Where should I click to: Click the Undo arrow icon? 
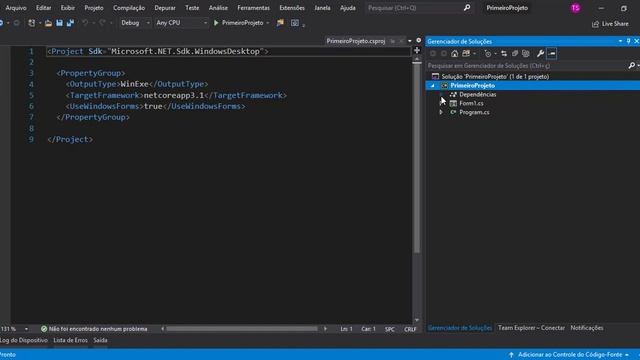point(85,23)
